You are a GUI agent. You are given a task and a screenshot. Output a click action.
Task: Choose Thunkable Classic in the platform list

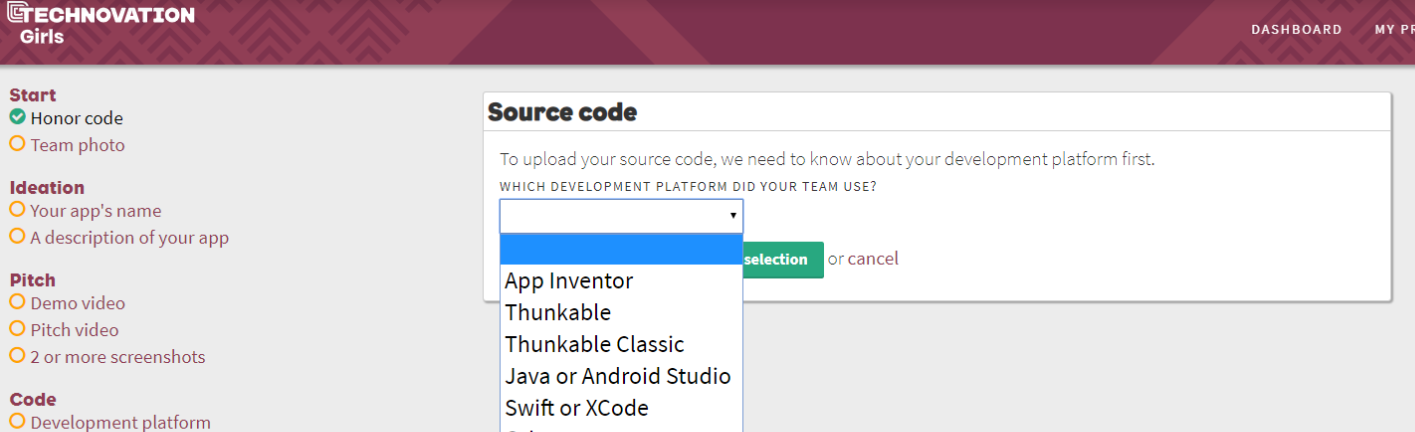(x=594, y=344)
